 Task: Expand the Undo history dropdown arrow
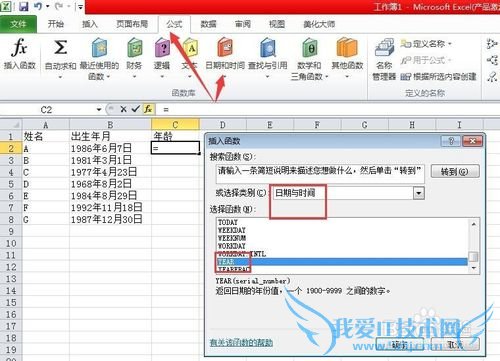coord(48,6)
